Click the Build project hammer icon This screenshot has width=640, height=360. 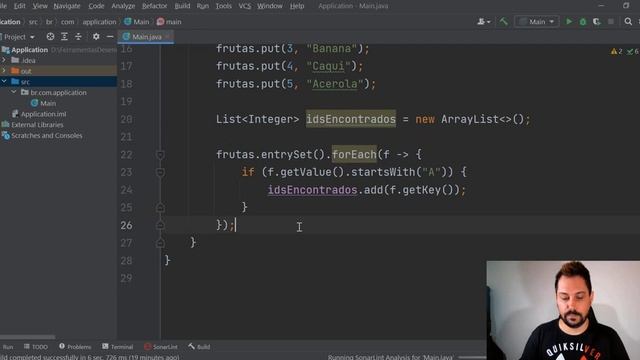click(503, 22)
